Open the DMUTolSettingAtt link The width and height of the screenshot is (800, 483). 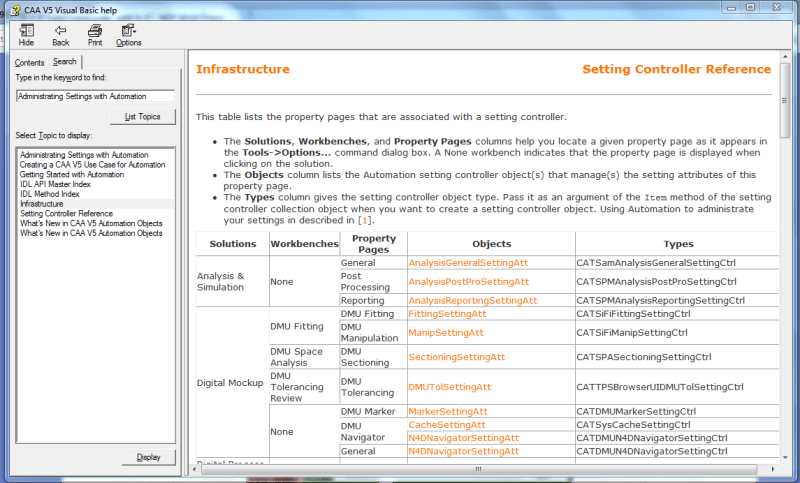449,387
